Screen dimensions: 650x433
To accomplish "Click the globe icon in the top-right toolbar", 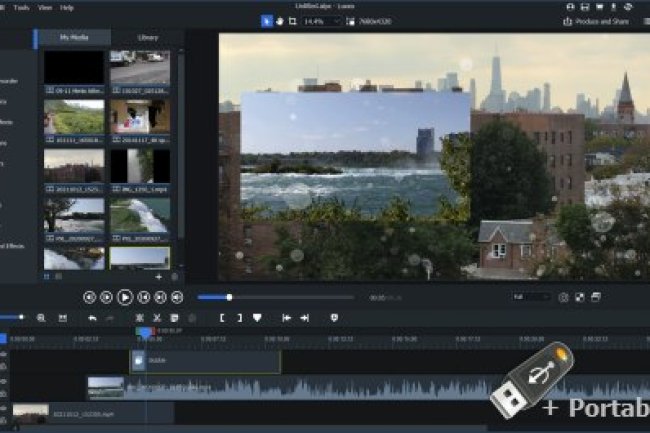I will click(628, 7).
